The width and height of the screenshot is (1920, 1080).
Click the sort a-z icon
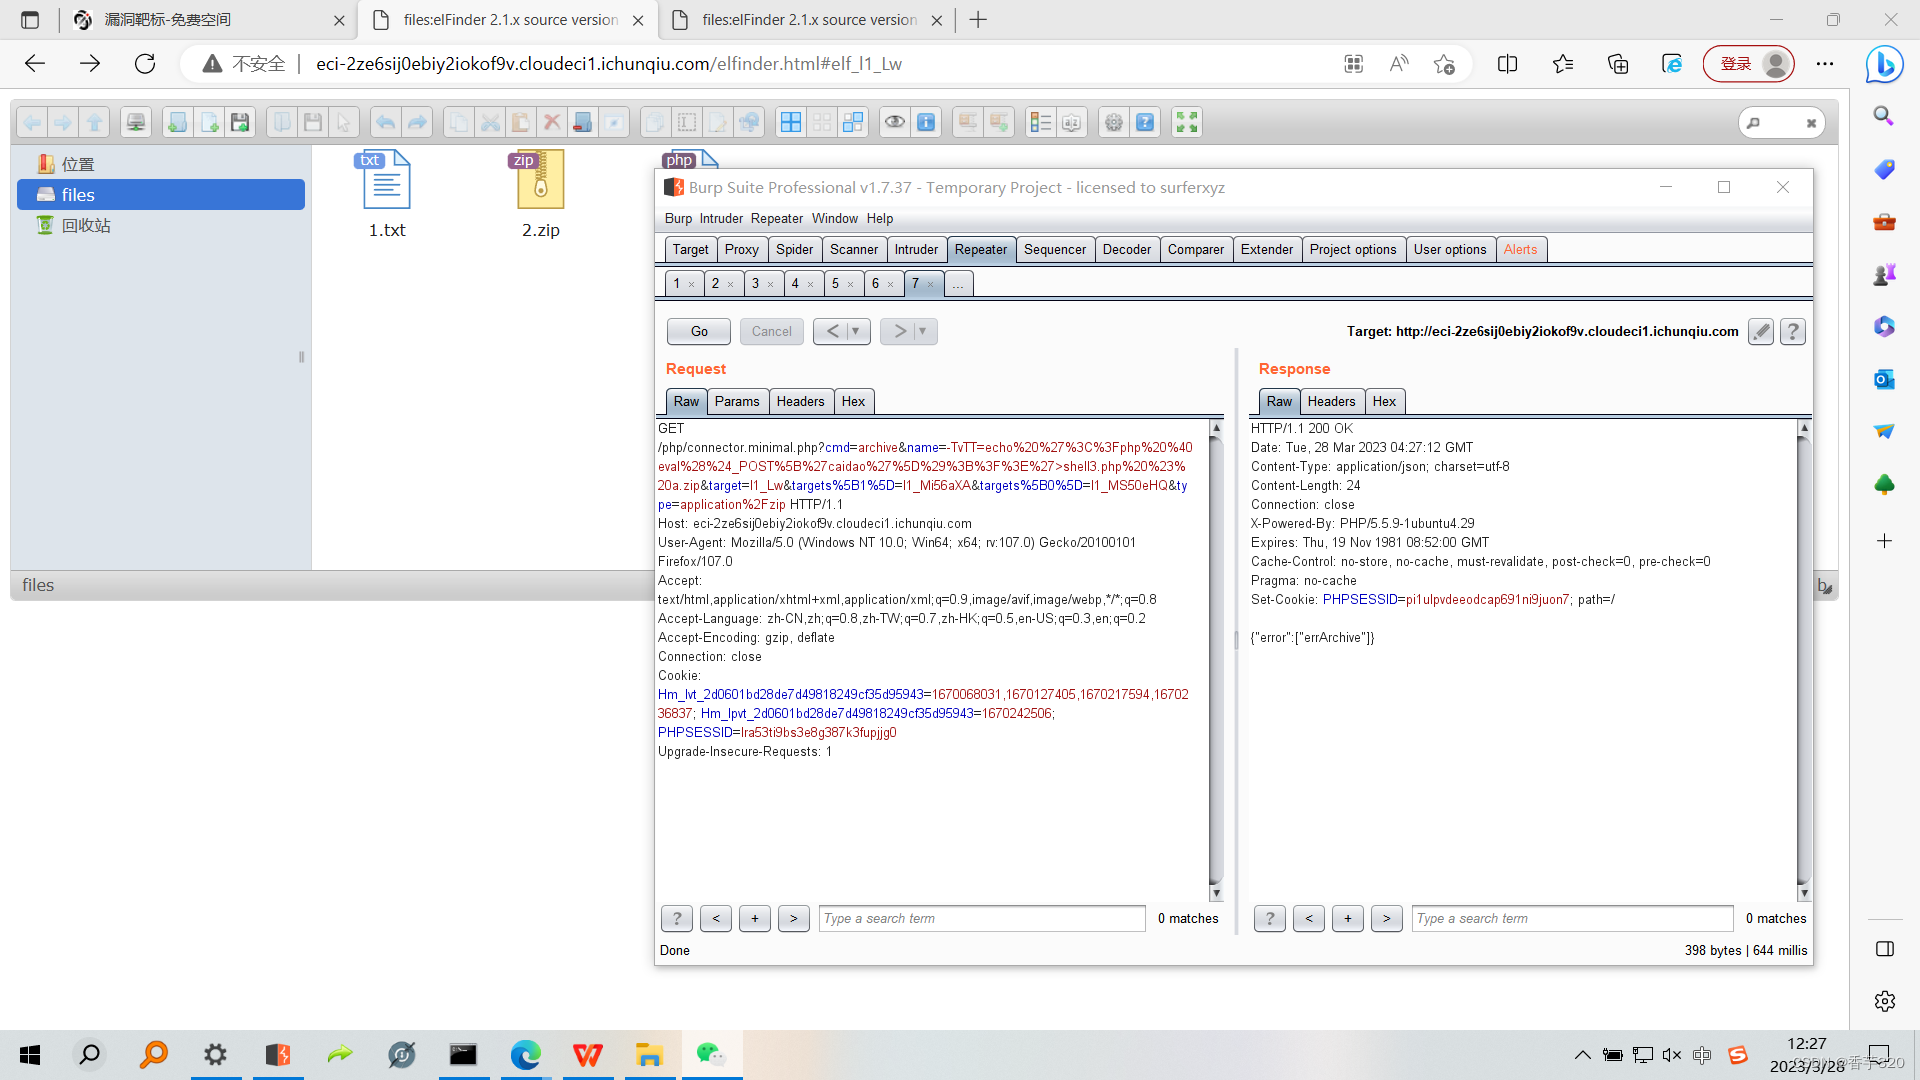point(1072,122)
